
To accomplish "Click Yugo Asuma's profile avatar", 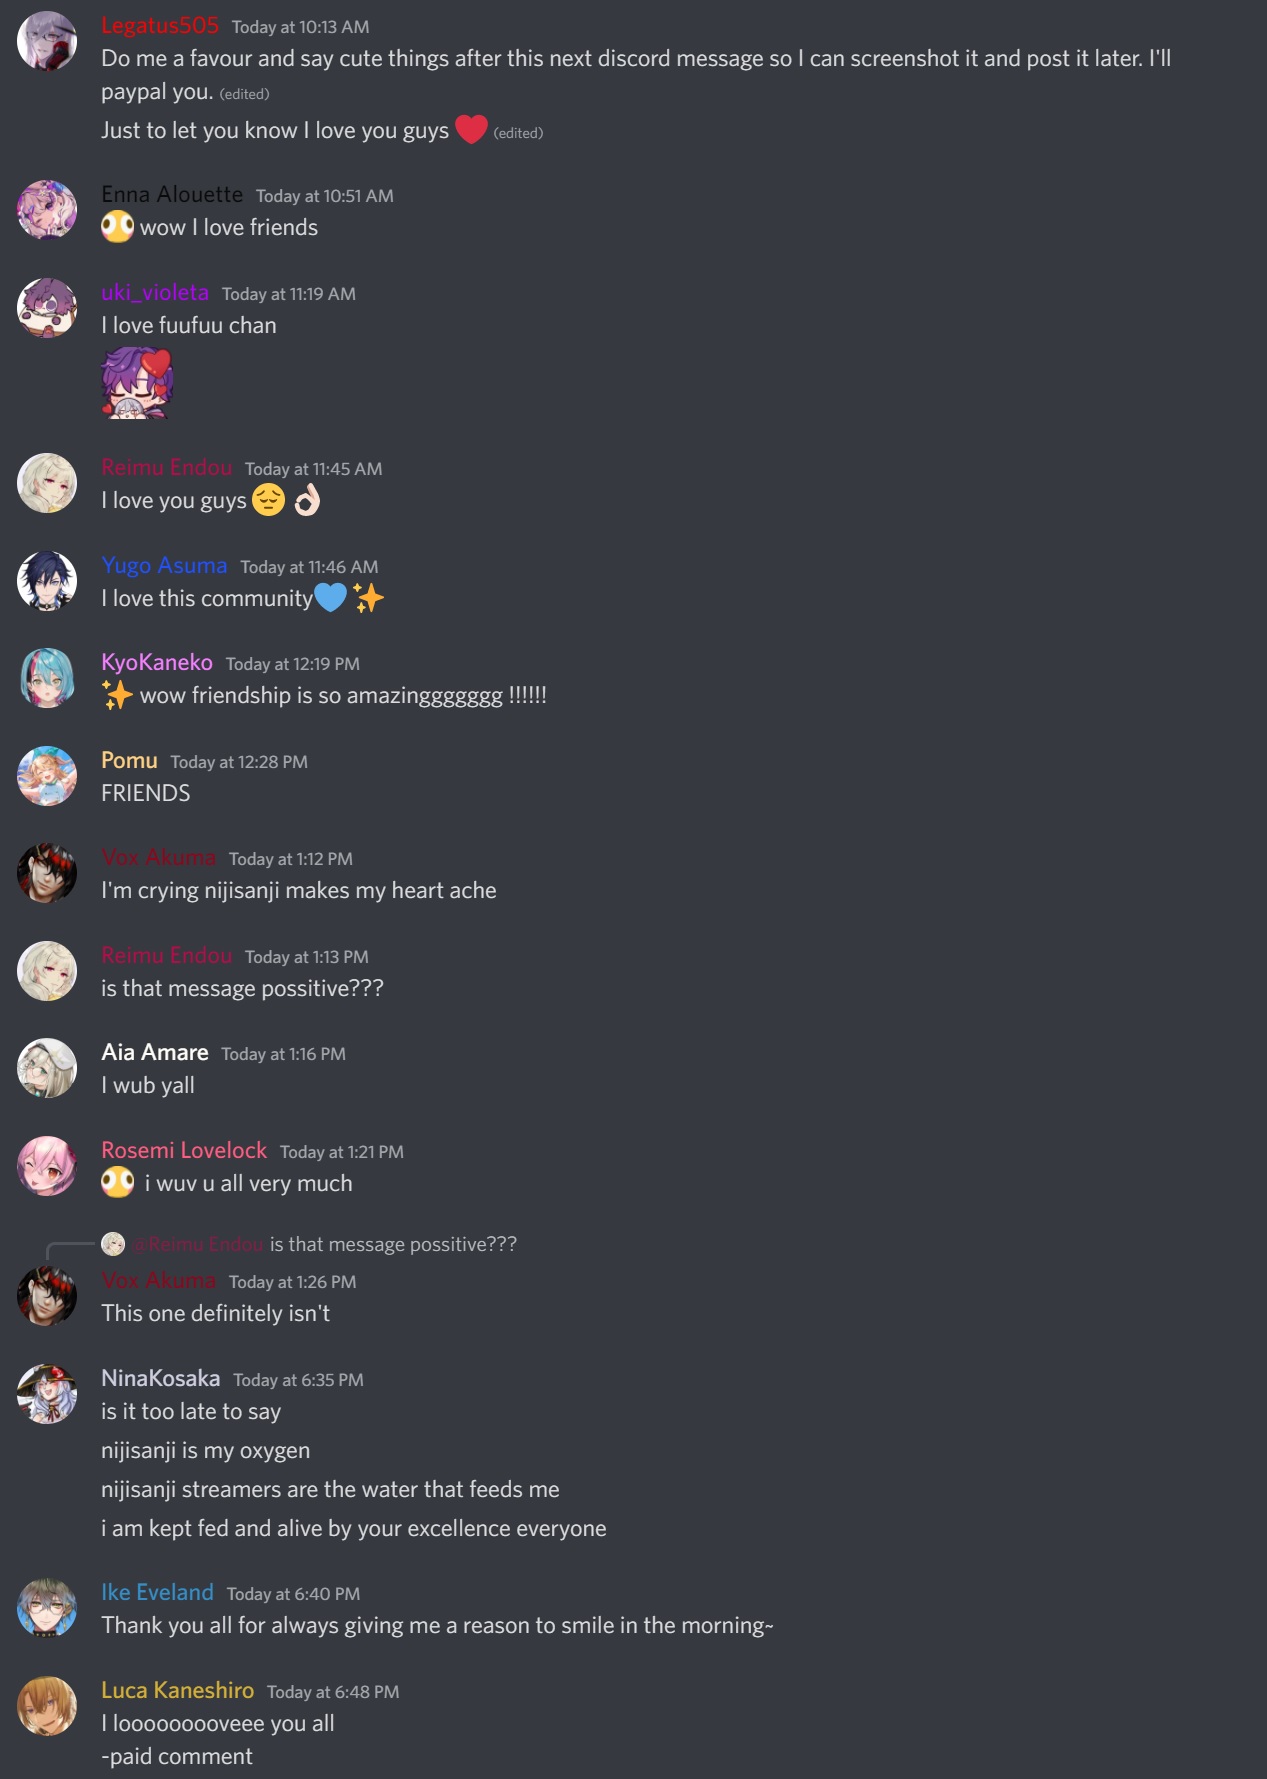I will 47,581.
